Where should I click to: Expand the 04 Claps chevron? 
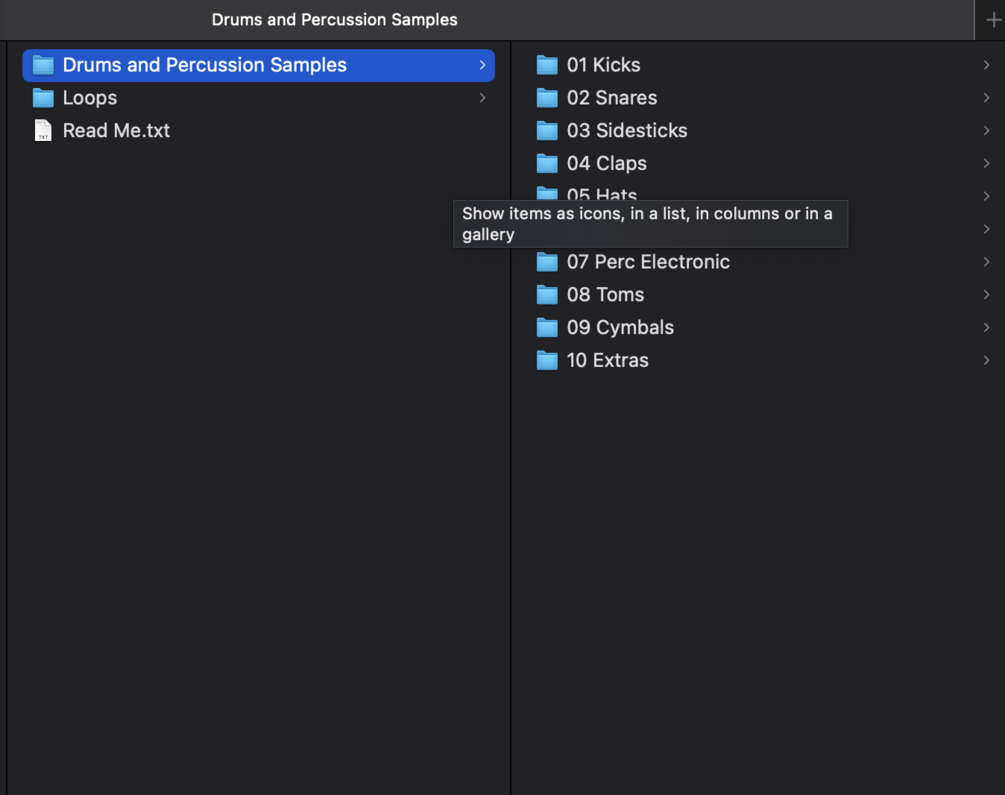click(986, 164)
